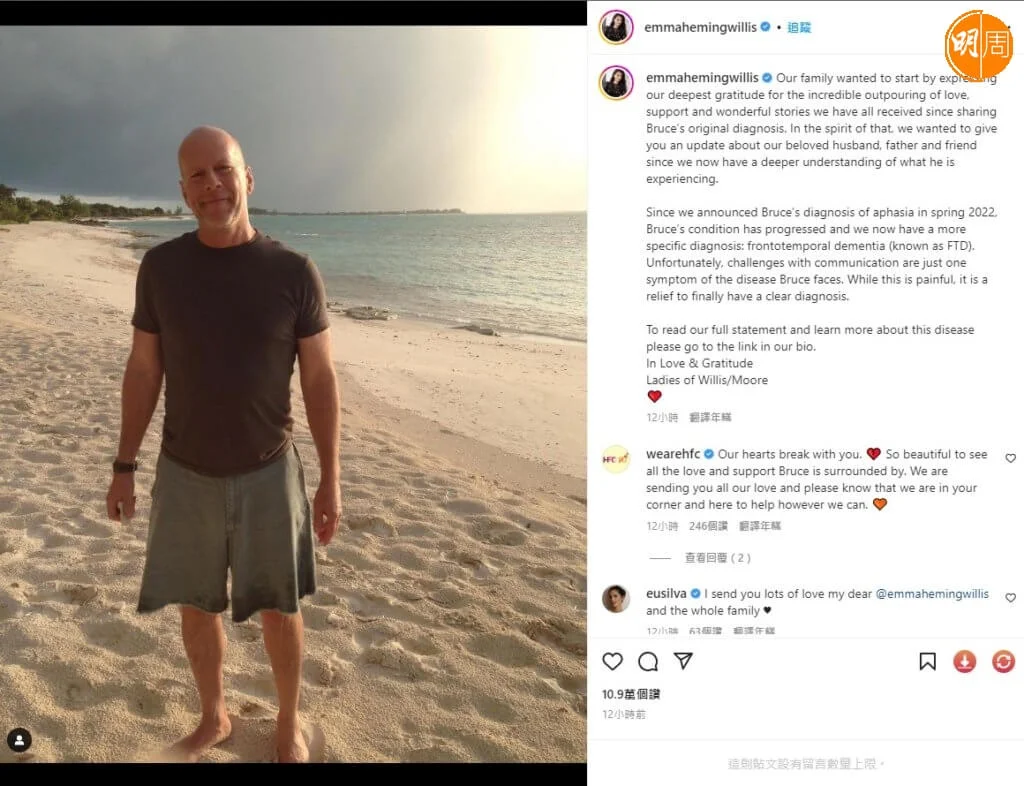Open comment speech bubble icon
The height and width of the screenshot is (786, 1024).
click(x=648, y=661)
